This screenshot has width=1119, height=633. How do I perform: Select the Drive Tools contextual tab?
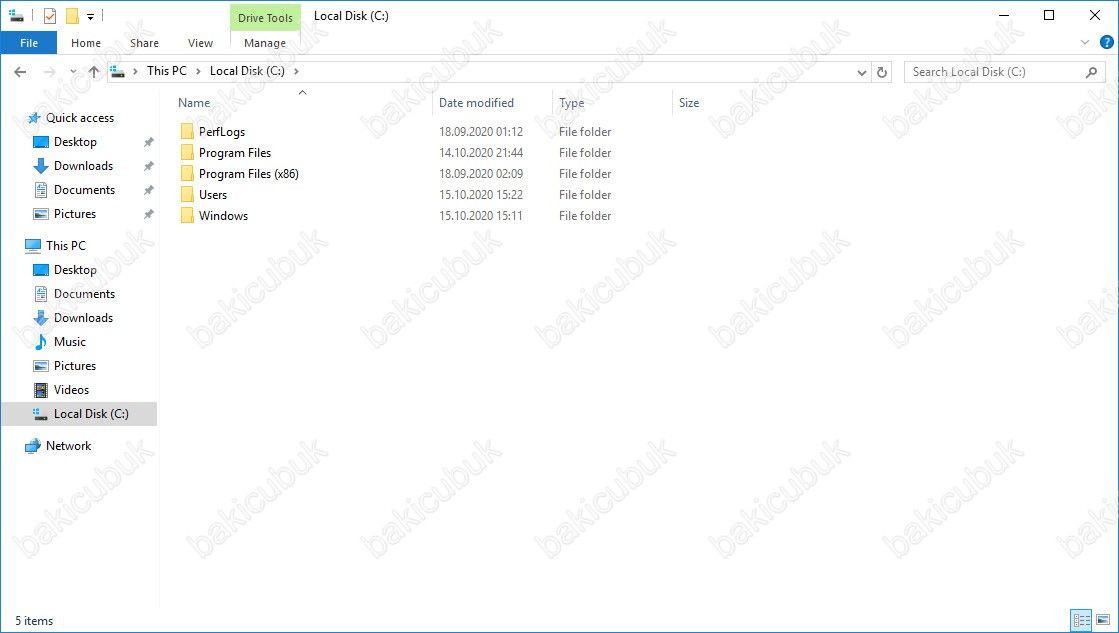pos(265,18)
